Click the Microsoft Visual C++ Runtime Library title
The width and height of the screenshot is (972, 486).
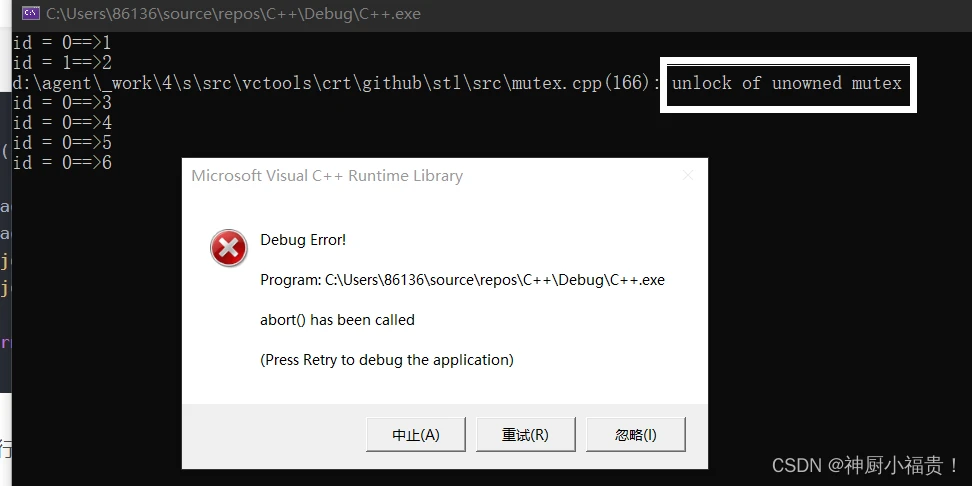327,175
